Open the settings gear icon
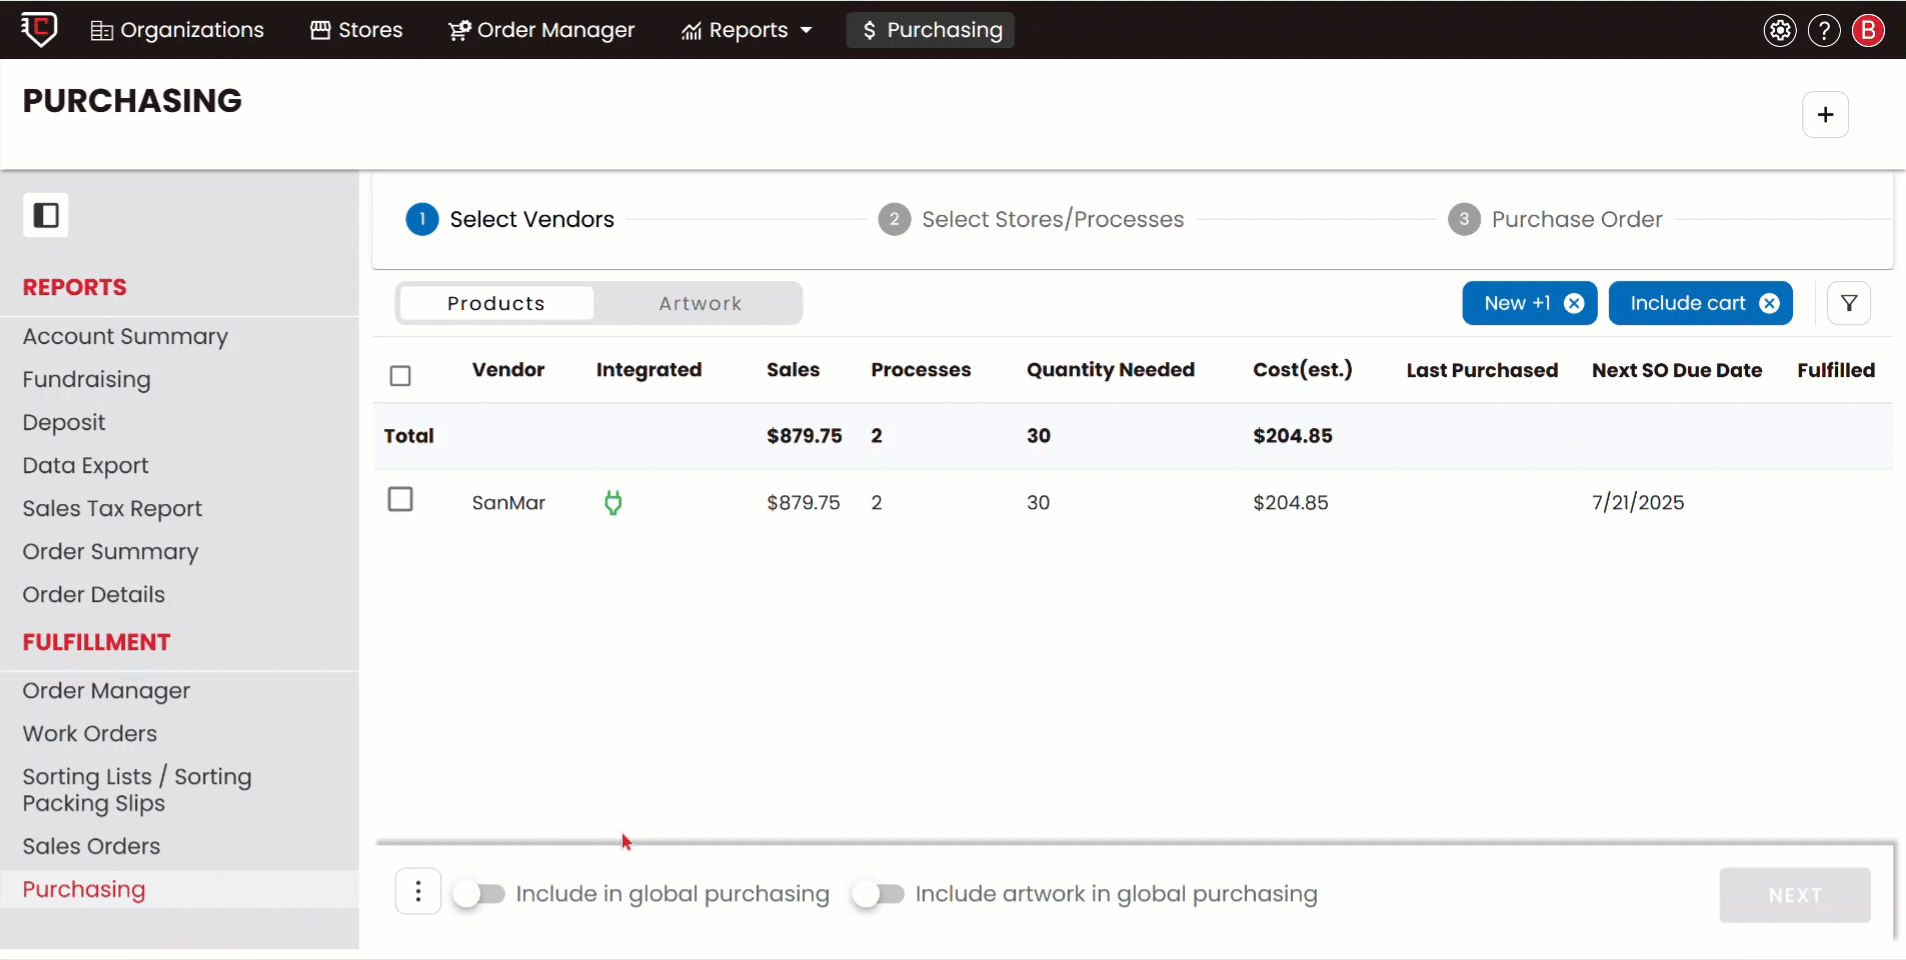The width and height of the screenshot is (1906, 960). pos(1780,30)
